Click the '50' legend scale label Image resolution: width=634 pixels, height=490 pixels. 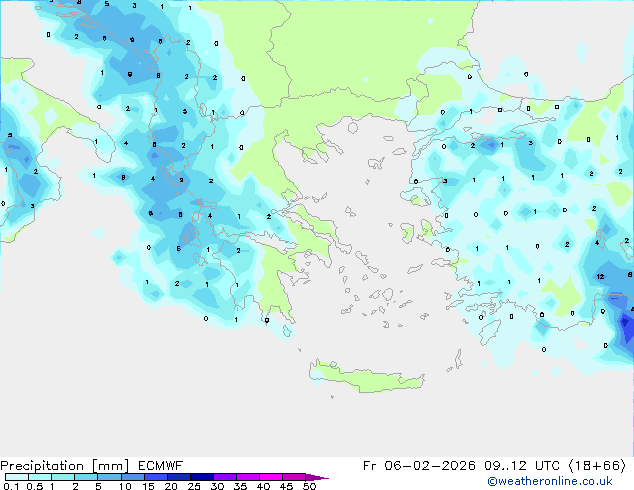[x=309, y=486]
